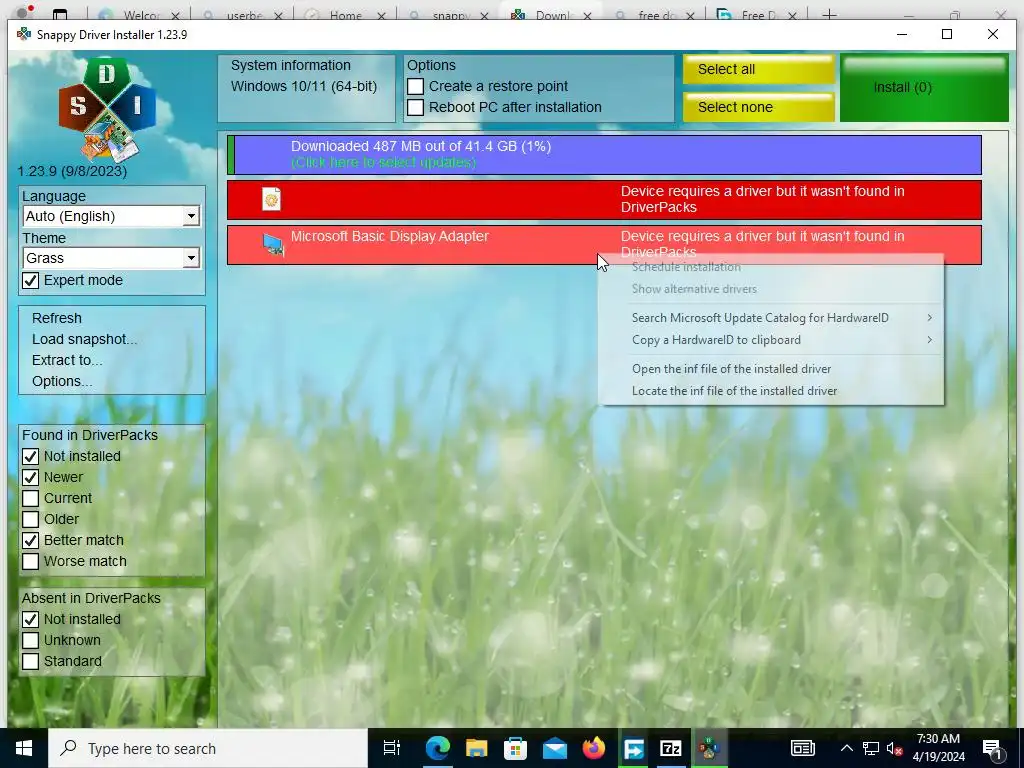Open Mail app from taskbar
The width and height of the screenshot is (1024, 768).
(554, 748)
